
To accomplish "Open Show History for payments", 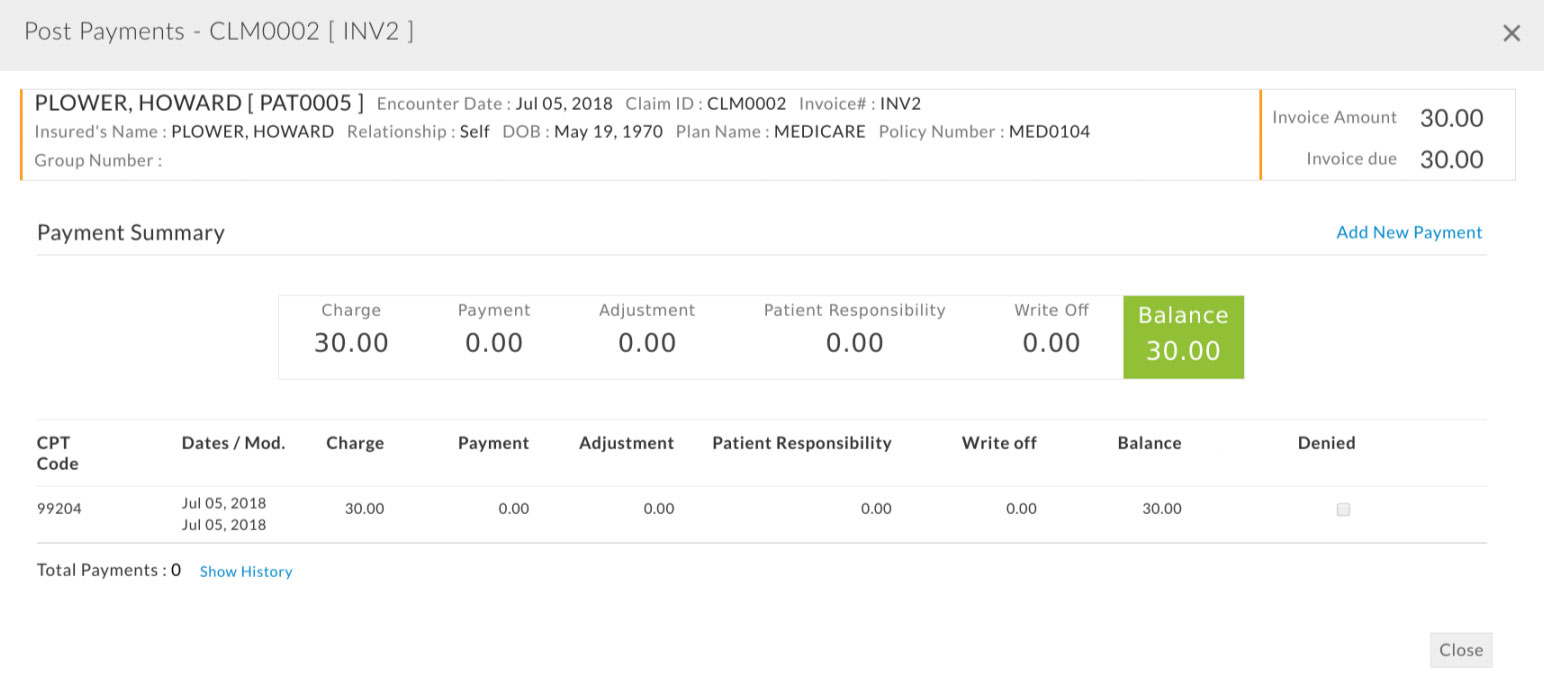I will coord(246,572).
